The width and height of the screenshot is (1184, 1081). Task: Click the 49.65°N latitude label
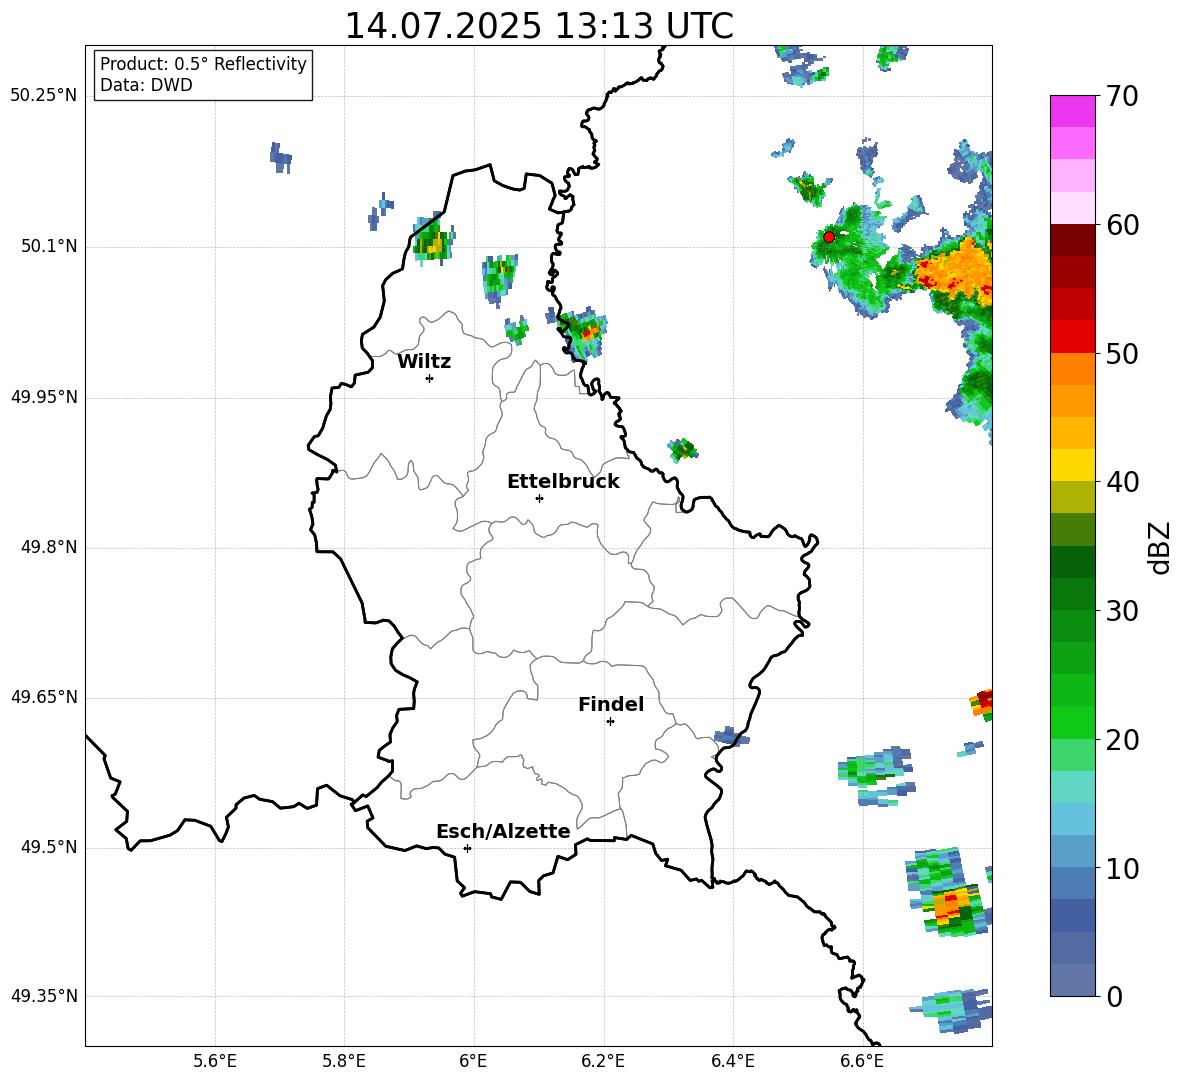[x=44, y=697]
